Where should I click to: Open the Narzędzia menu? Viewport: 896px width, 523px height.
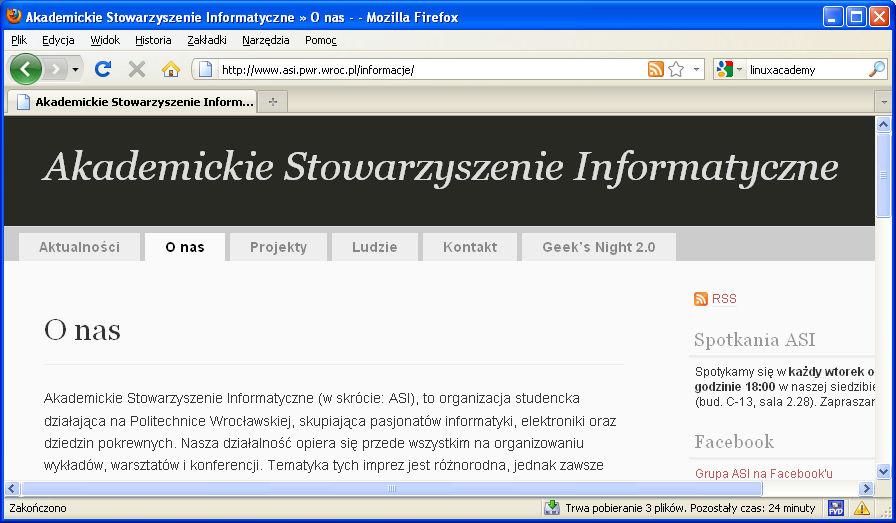point(266,40)
